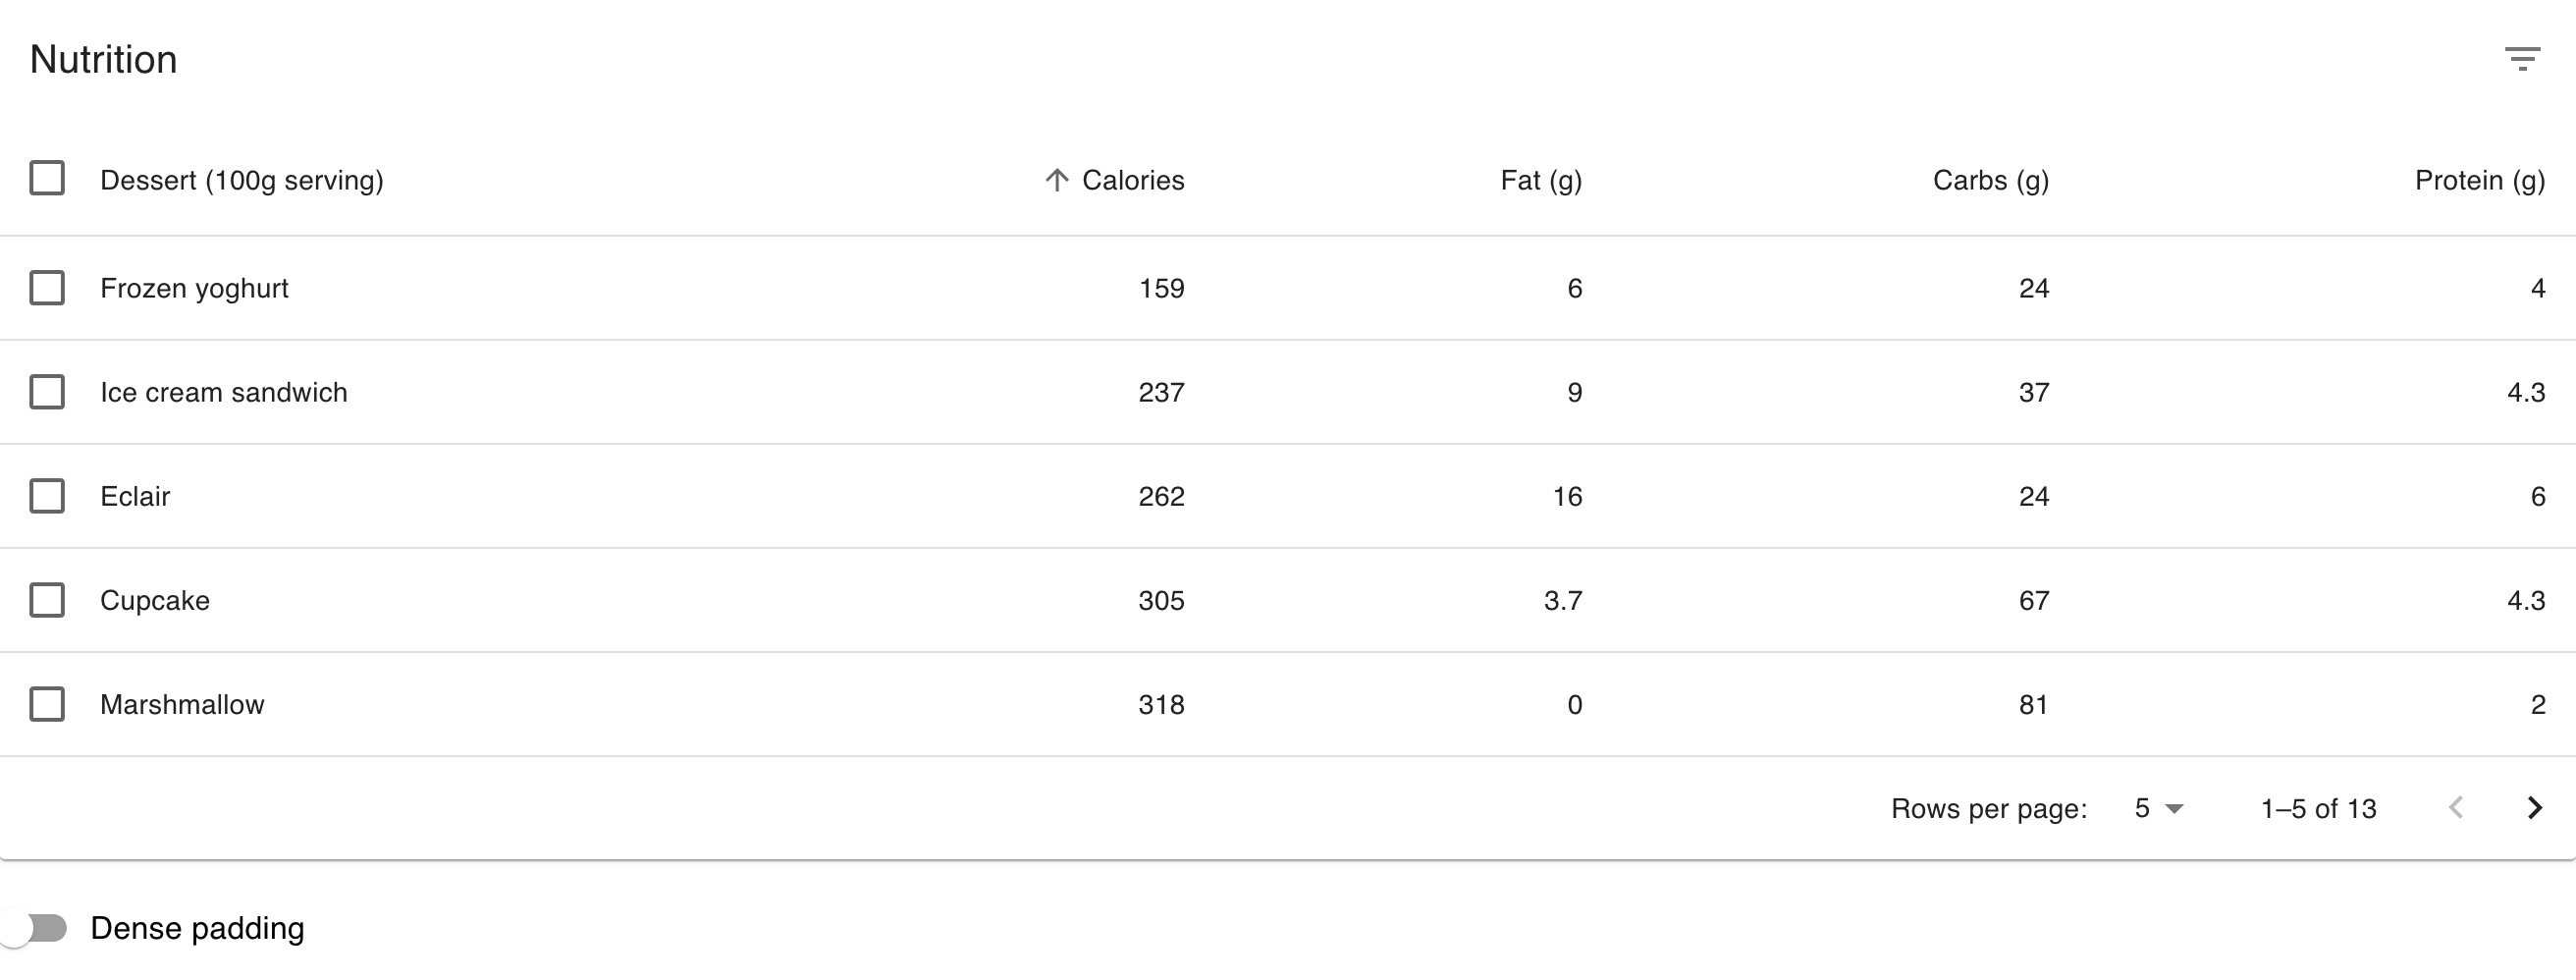Click the Ice cream sandwich row
Image resolution: width=2576 pixels, height=980 pixels.
click(224, 392)
